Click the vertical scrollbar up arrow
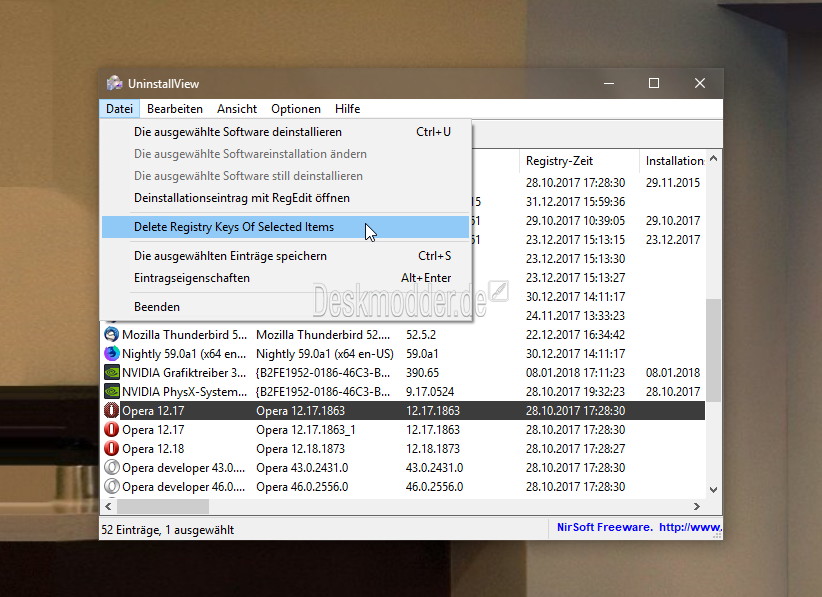The width and height of the screenshot is (822, 597). point(713,158)
